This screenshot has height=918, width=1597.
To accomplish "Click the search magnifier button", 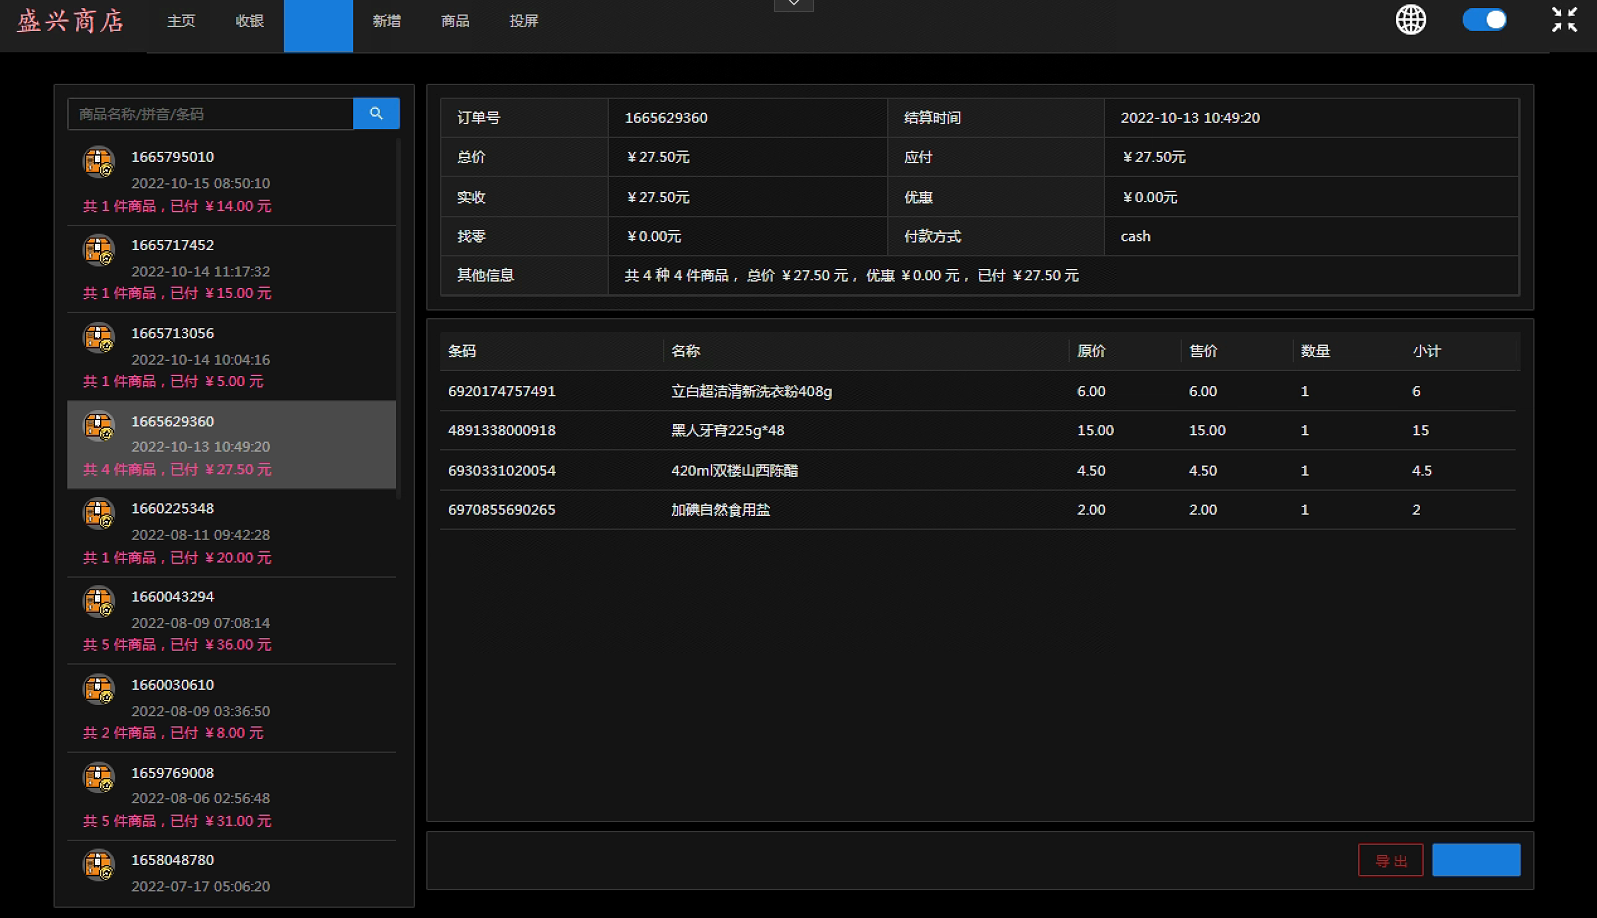I will pos(376,114).
